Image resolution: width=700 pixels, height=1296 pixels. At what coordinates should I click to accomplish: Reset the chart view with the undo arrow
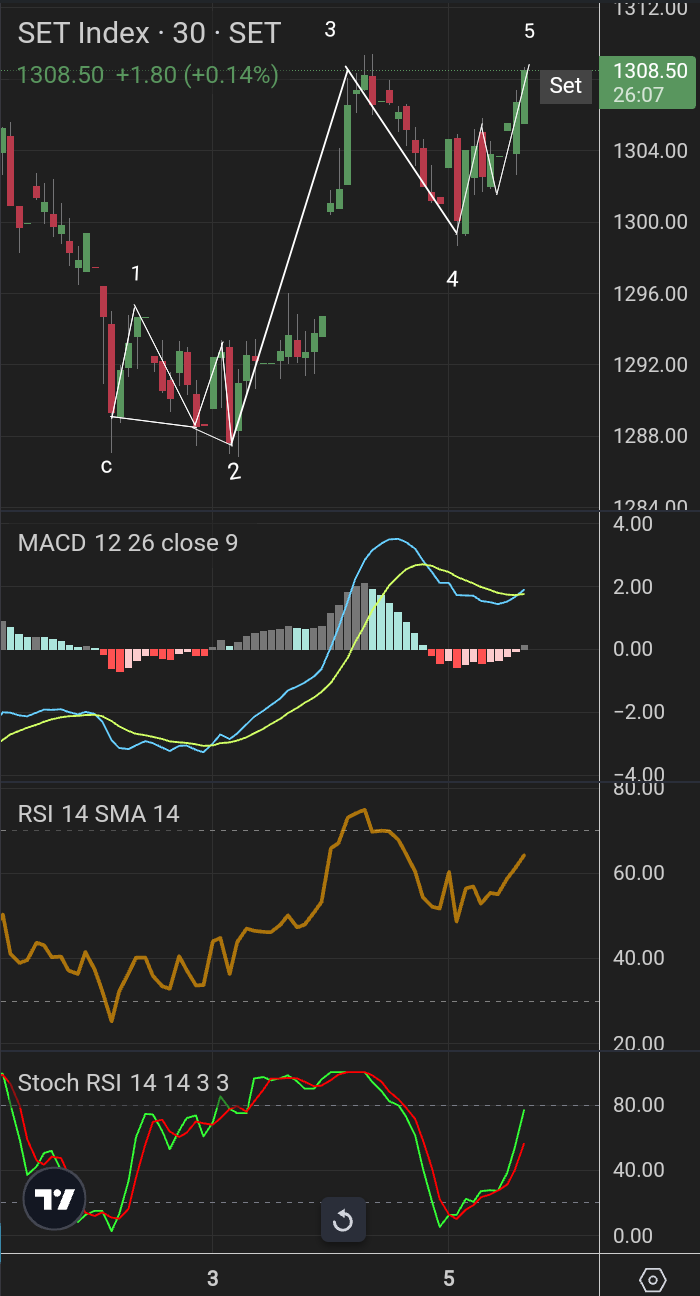tap(343, 1221)
